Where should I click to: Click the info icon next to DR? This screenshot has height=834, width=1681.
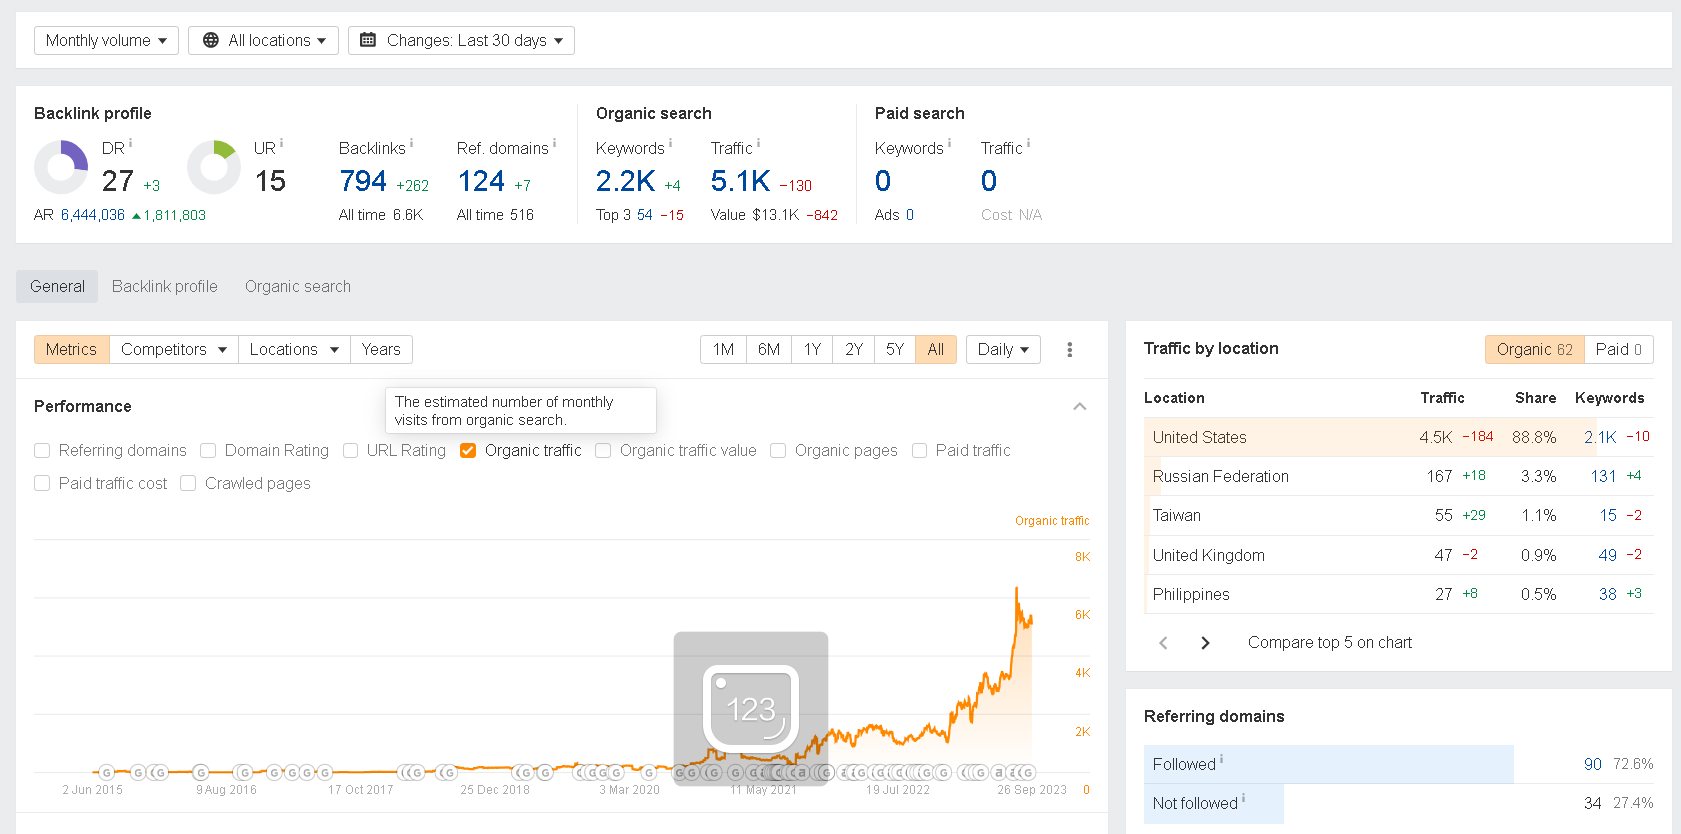click(130, 143)
